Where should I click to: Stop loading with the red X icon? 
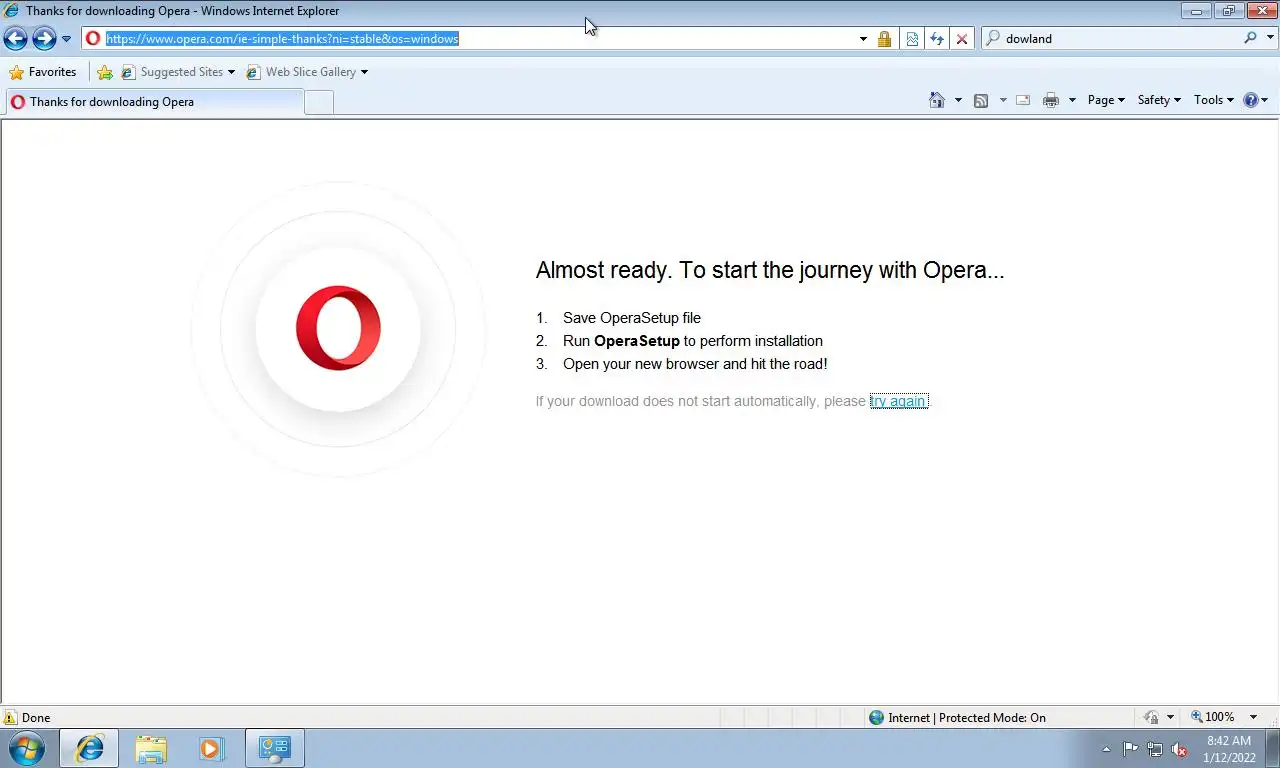(962, 39)
